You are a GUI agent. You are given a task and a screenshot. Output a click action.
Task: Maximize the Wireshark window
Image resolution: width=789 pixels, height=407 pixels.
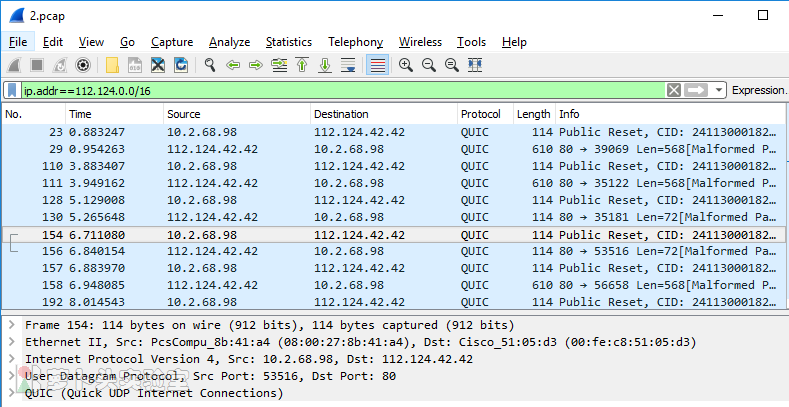point(763,15)
